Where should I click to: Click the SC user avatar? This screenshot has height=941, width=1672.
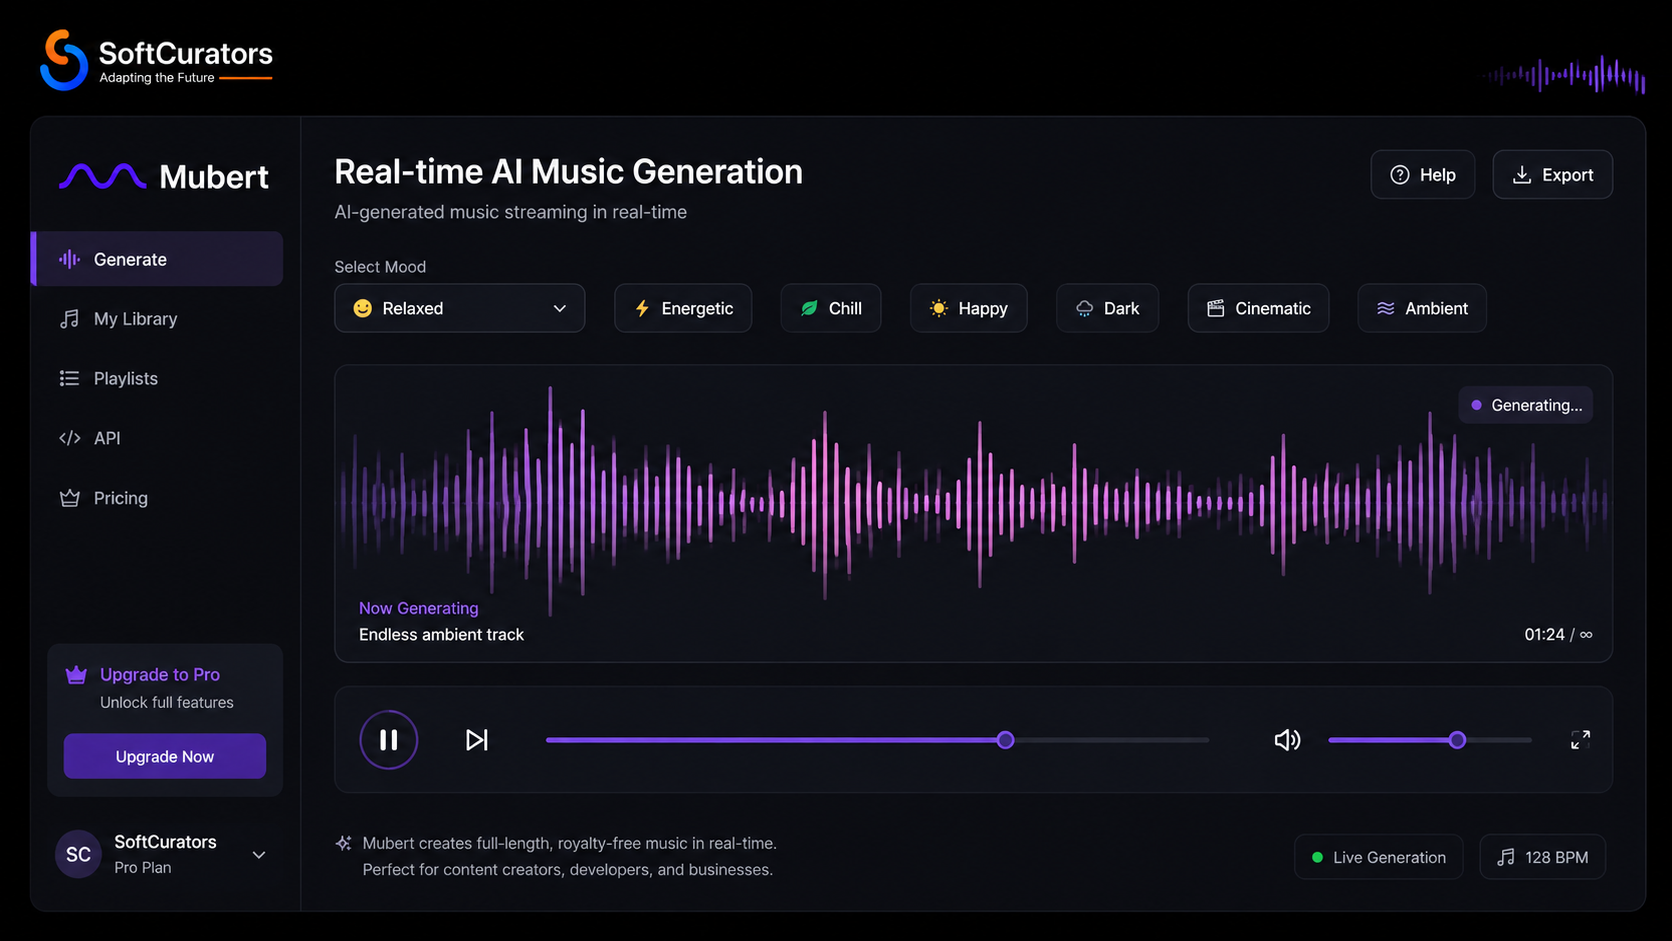pos(78,854)
